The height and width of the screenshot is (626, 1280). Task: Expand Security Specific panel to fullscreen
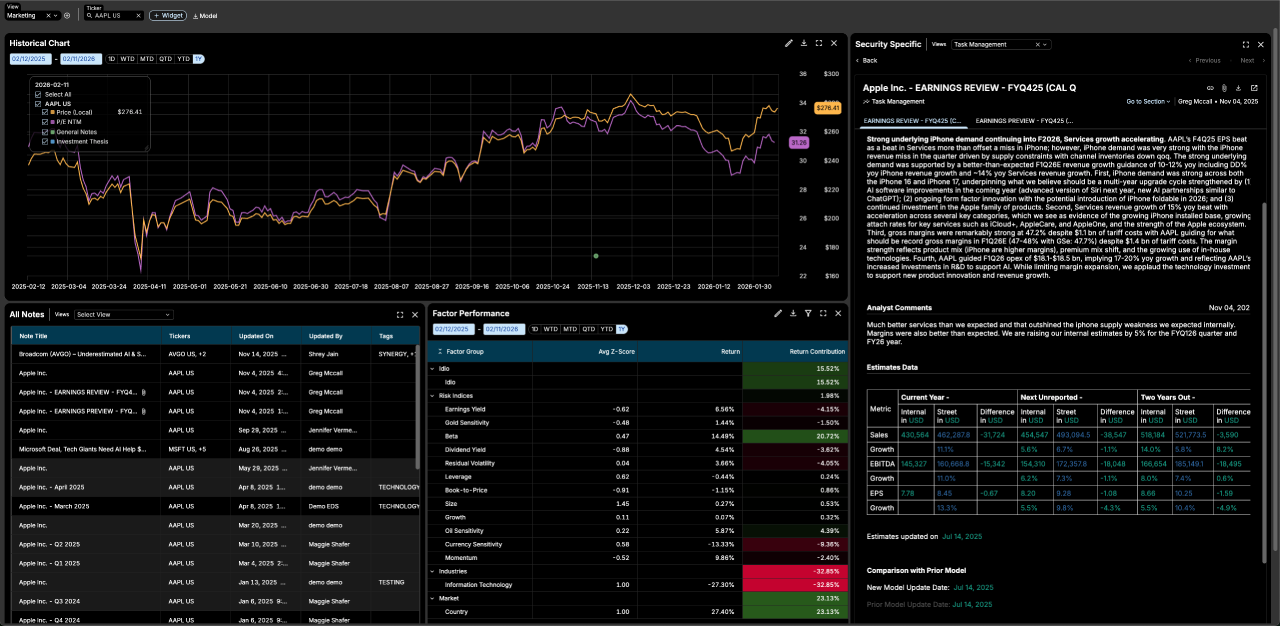1246,44
